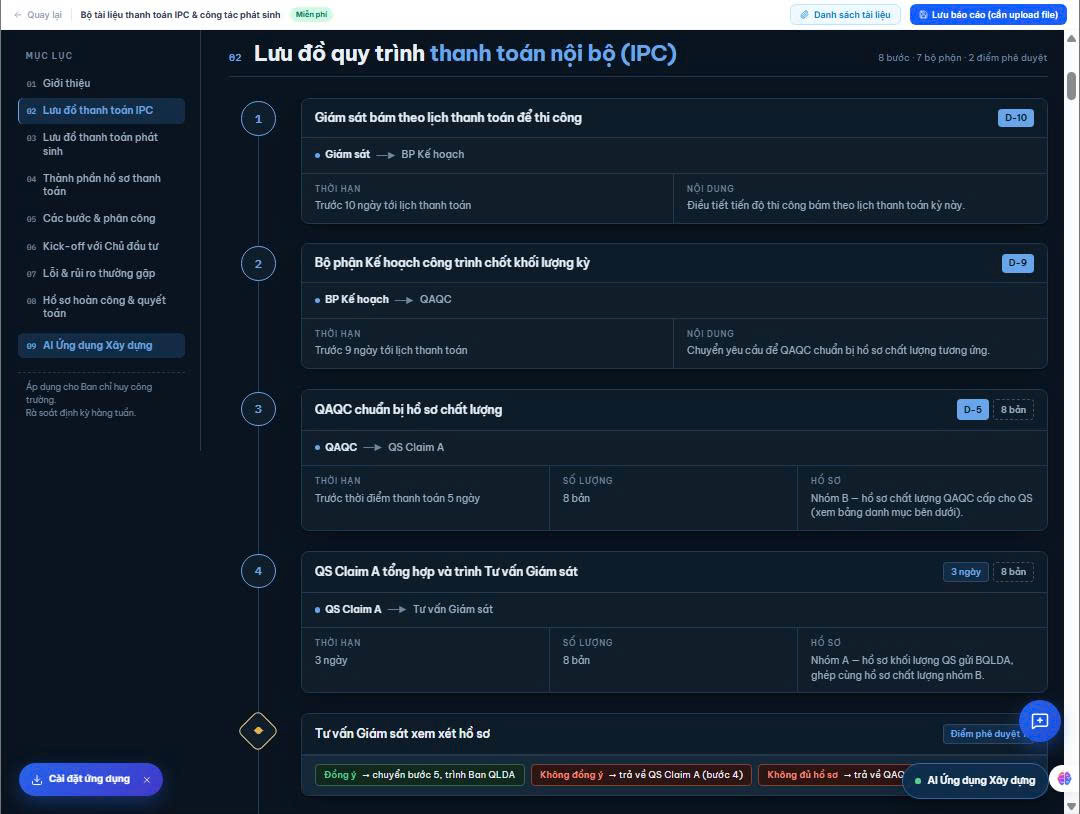This screenshot has width=1080, height=814.
Task: Click step 3 circle marker
Action: (258, 409)
